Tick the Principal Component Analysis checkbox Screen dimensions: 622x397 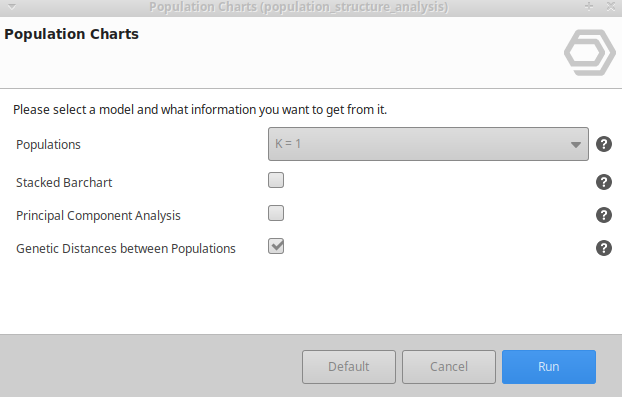(x=276, y=213)
